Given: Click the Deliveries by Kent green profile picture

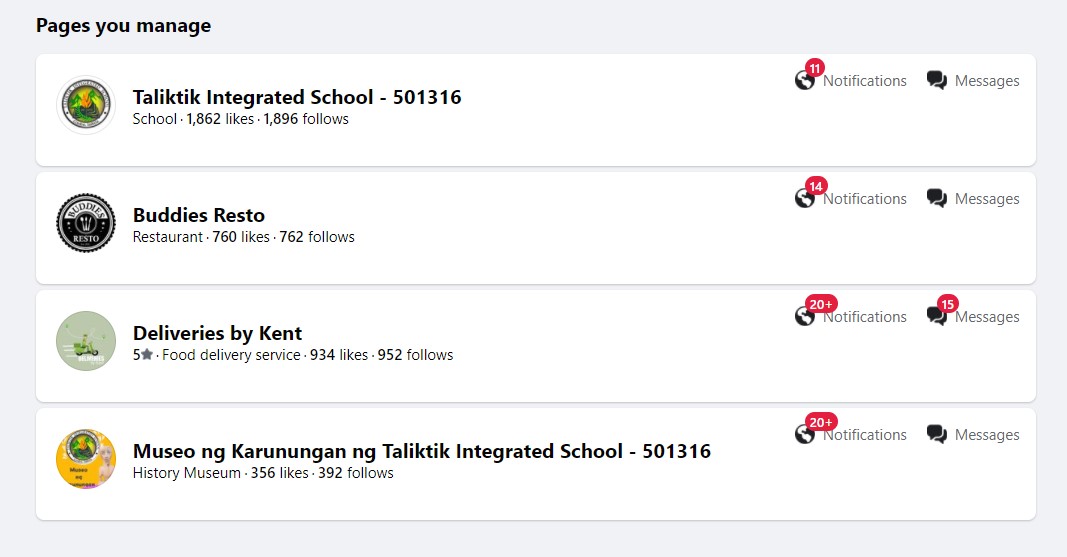Looking at the screenshot, I should (86, 341).
